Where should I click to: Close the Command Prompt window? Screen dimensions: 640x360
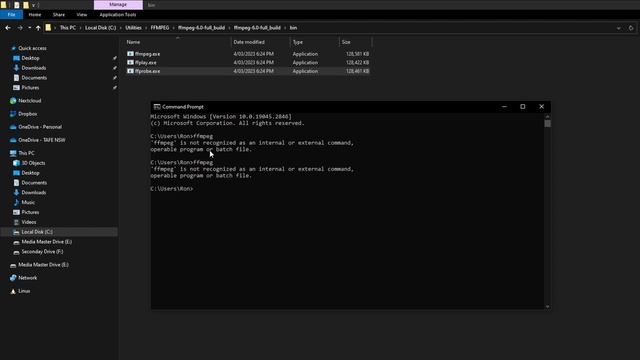pyautogui.click(x=541, y=107)
